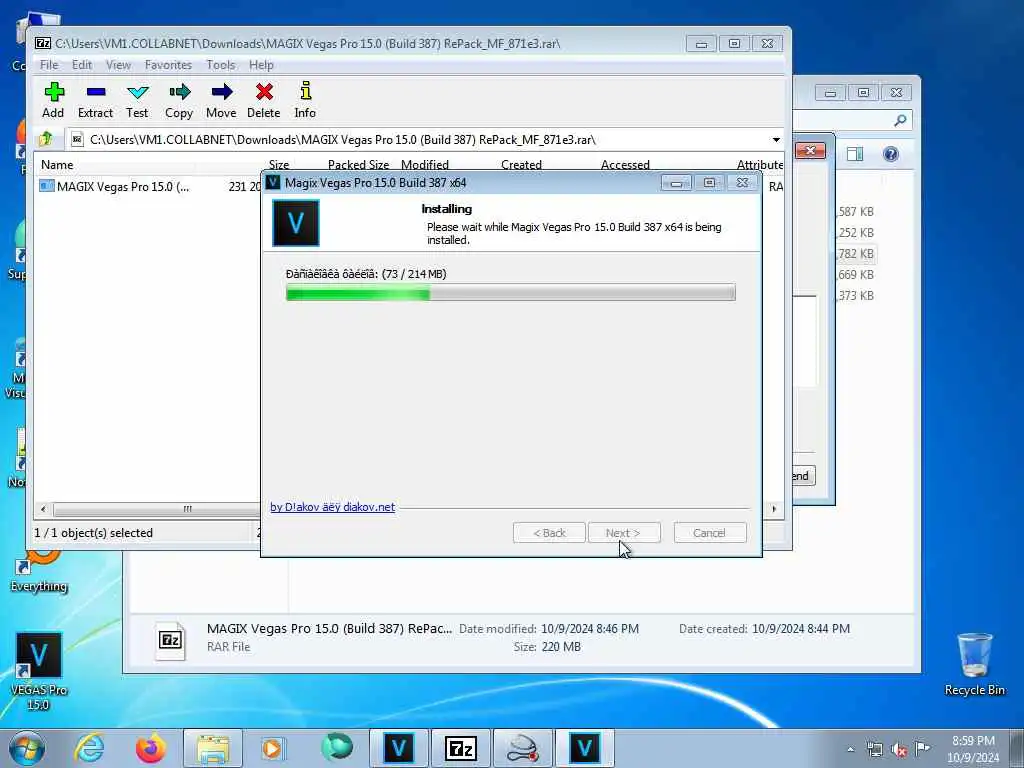Click the 7-Zip address path field
1024x768 pixels.
point(418,140)
